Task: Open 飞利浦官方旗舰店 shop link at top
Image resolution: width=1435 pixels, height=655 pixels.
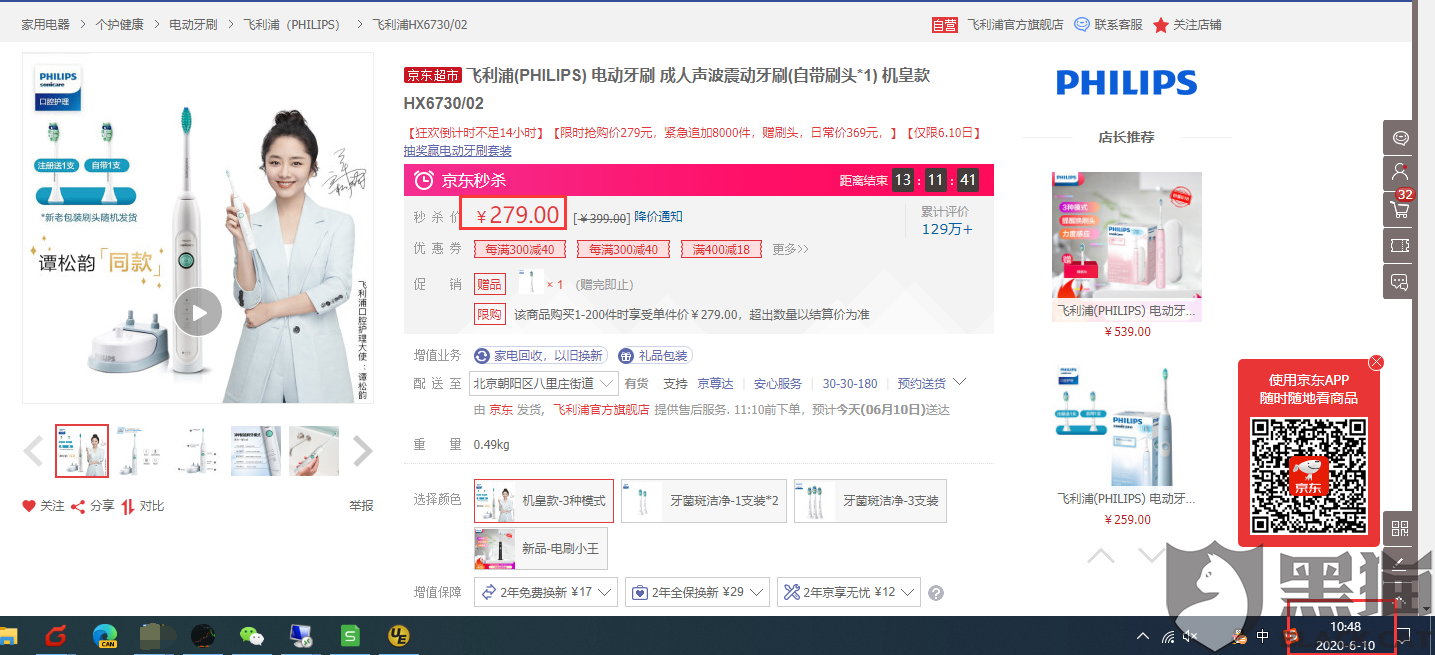Action: pyautogui.click(x=1015, y=24)
